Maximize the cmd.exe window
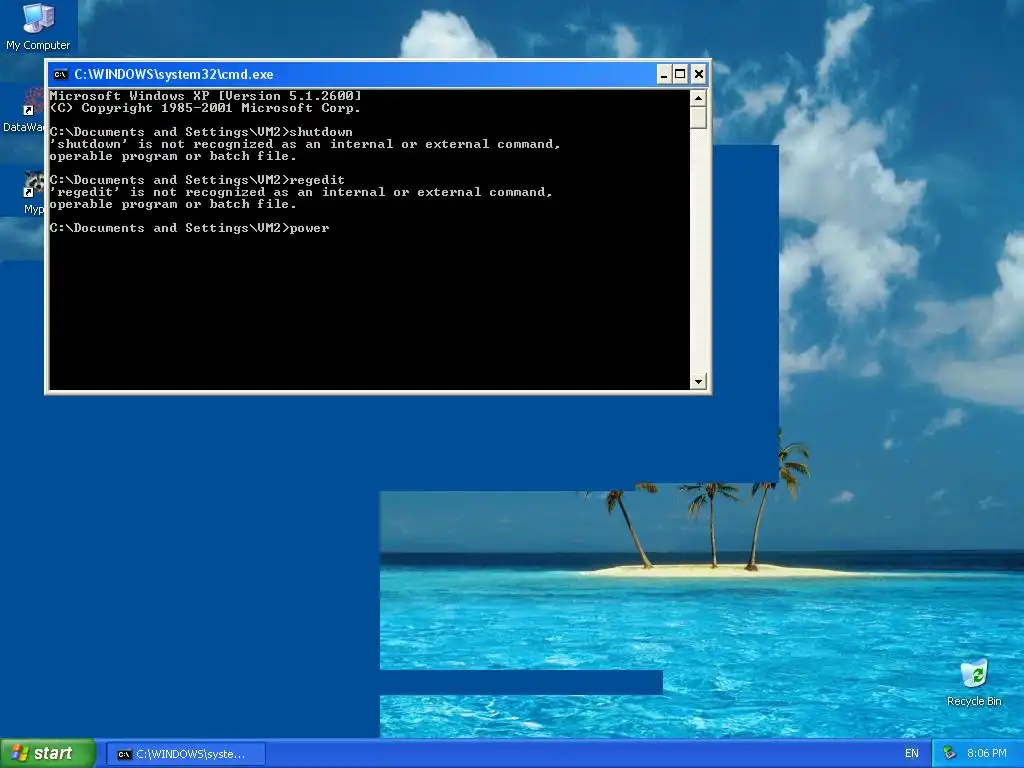The height and width of the screenshot is (768, 1024). pyautogui.click(x=680, y=74)
